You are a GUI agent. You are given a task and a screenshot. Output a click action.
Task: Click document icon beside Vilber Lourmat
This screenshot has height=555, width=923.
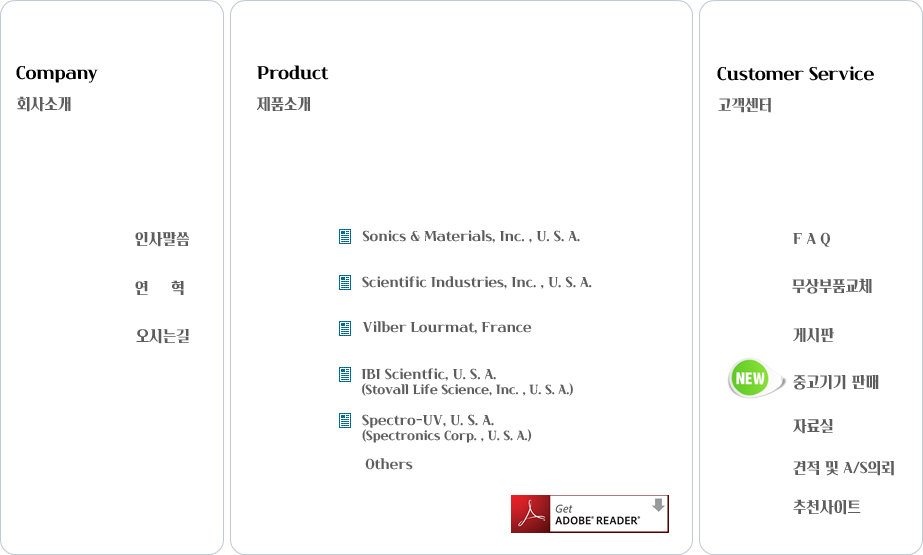coord(345,328)
